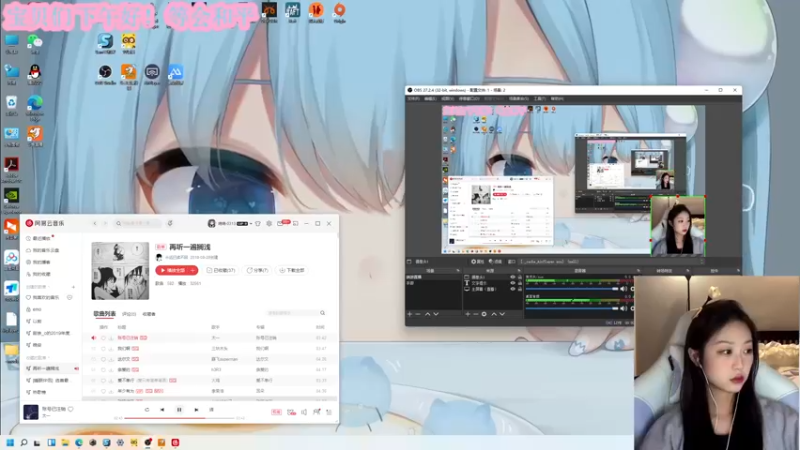Open the listen-to-identify microphone icon
Screen dimensions: 800x450
(x=170, y=223)
